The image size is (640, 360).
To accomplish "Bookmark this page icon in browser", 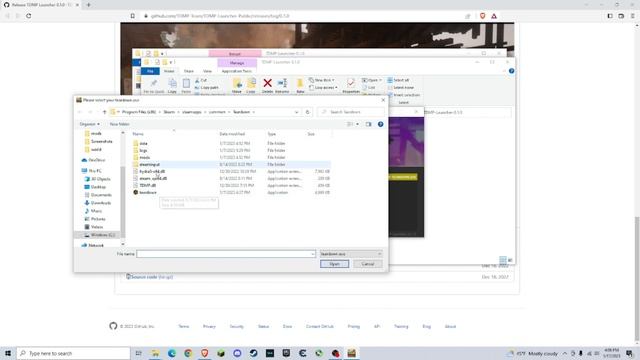I will tap(133, 16).
